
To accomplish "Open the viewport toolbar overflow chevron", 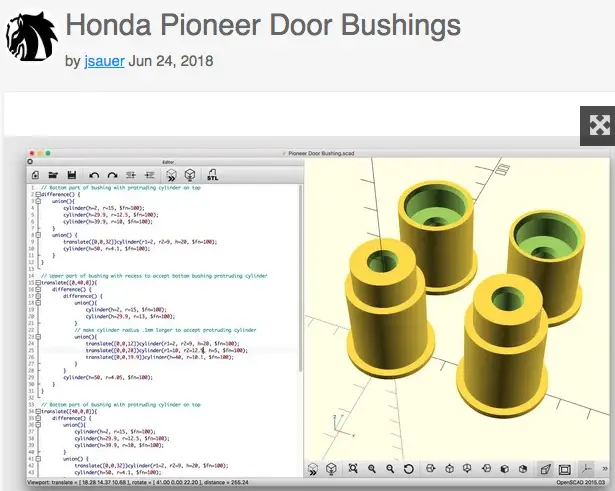I will click(x=605, y=469).
